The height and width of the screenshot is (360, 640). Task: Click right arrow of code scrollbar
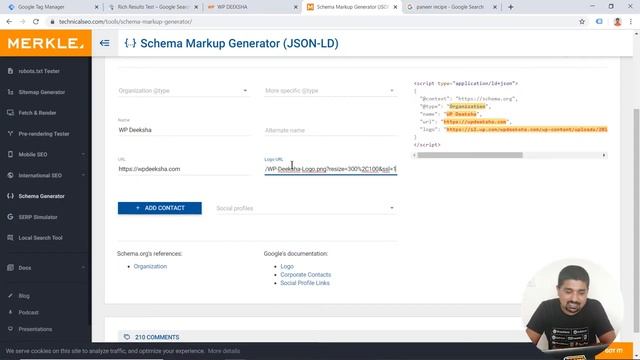pyautogui.click(x=604, y=155)
